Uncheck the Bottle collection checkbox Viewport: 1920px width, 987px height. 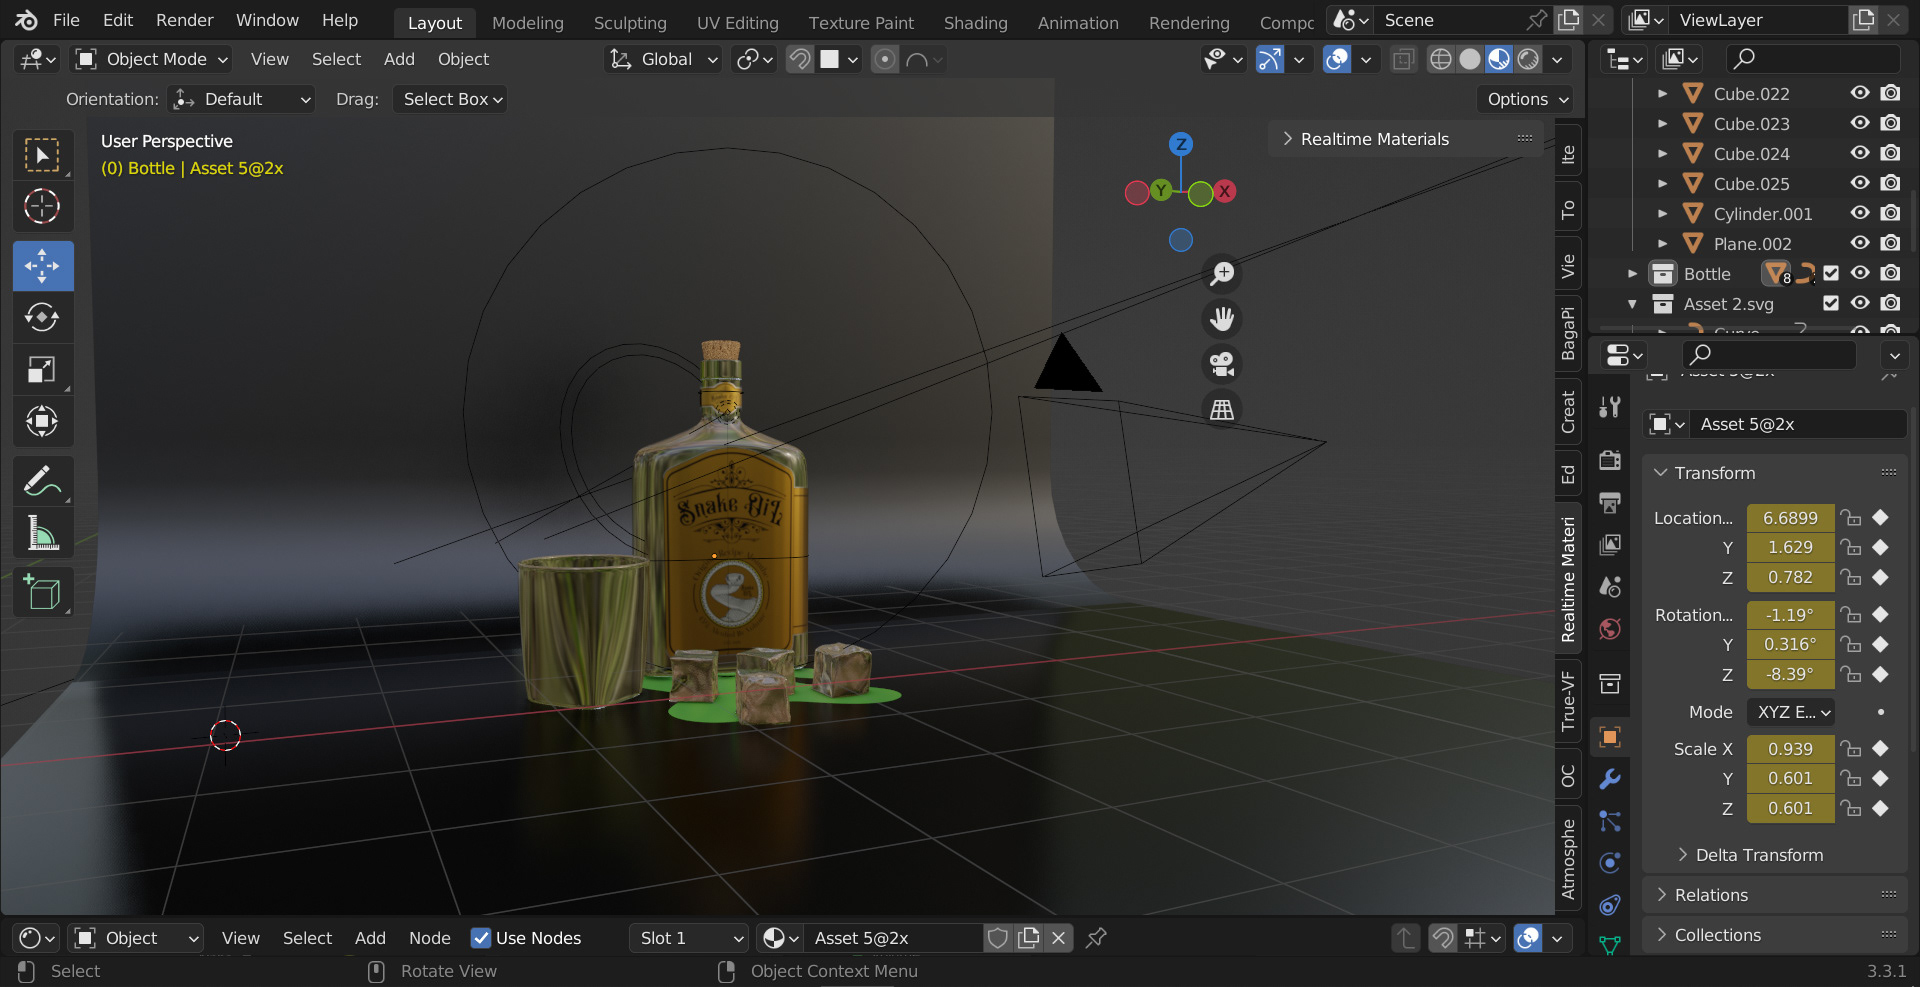coord(1831,273)
